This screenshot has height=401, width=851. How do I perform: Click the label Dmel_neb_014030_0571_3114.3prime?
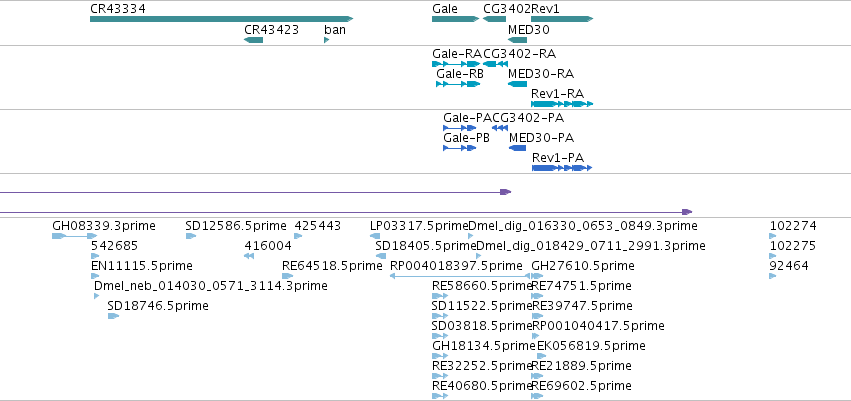coord(211,286)
